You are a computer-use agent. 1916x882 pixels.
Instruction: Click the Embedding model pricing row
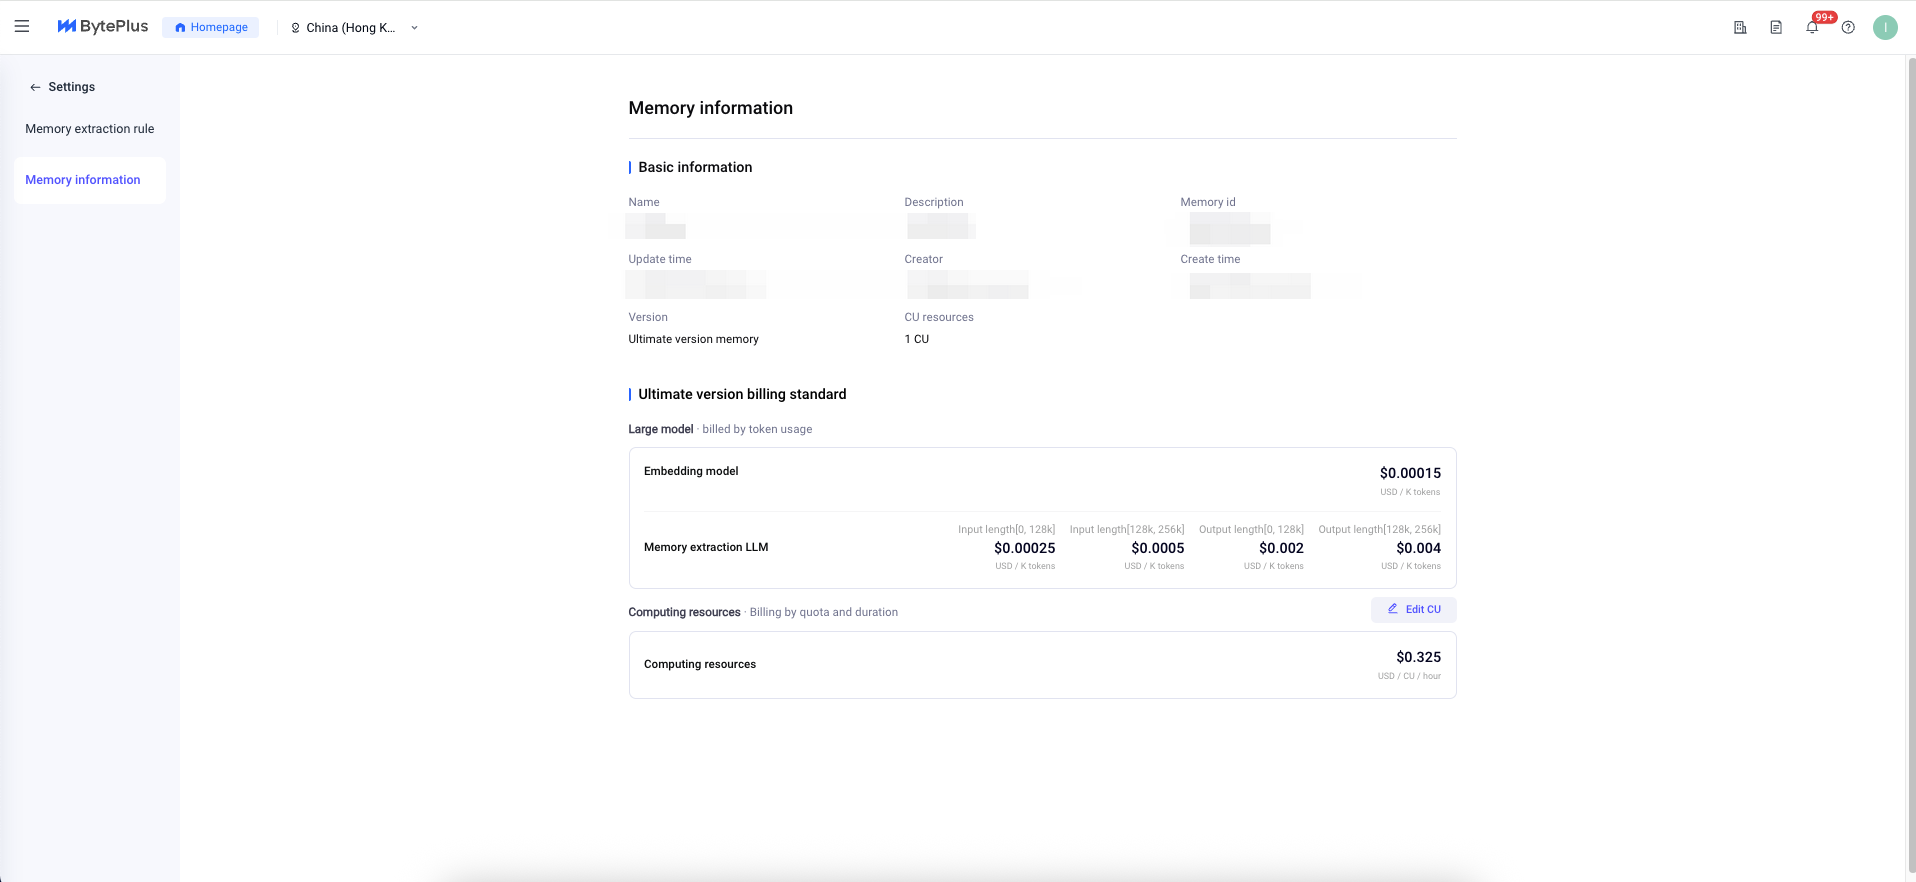(1042, 479)
